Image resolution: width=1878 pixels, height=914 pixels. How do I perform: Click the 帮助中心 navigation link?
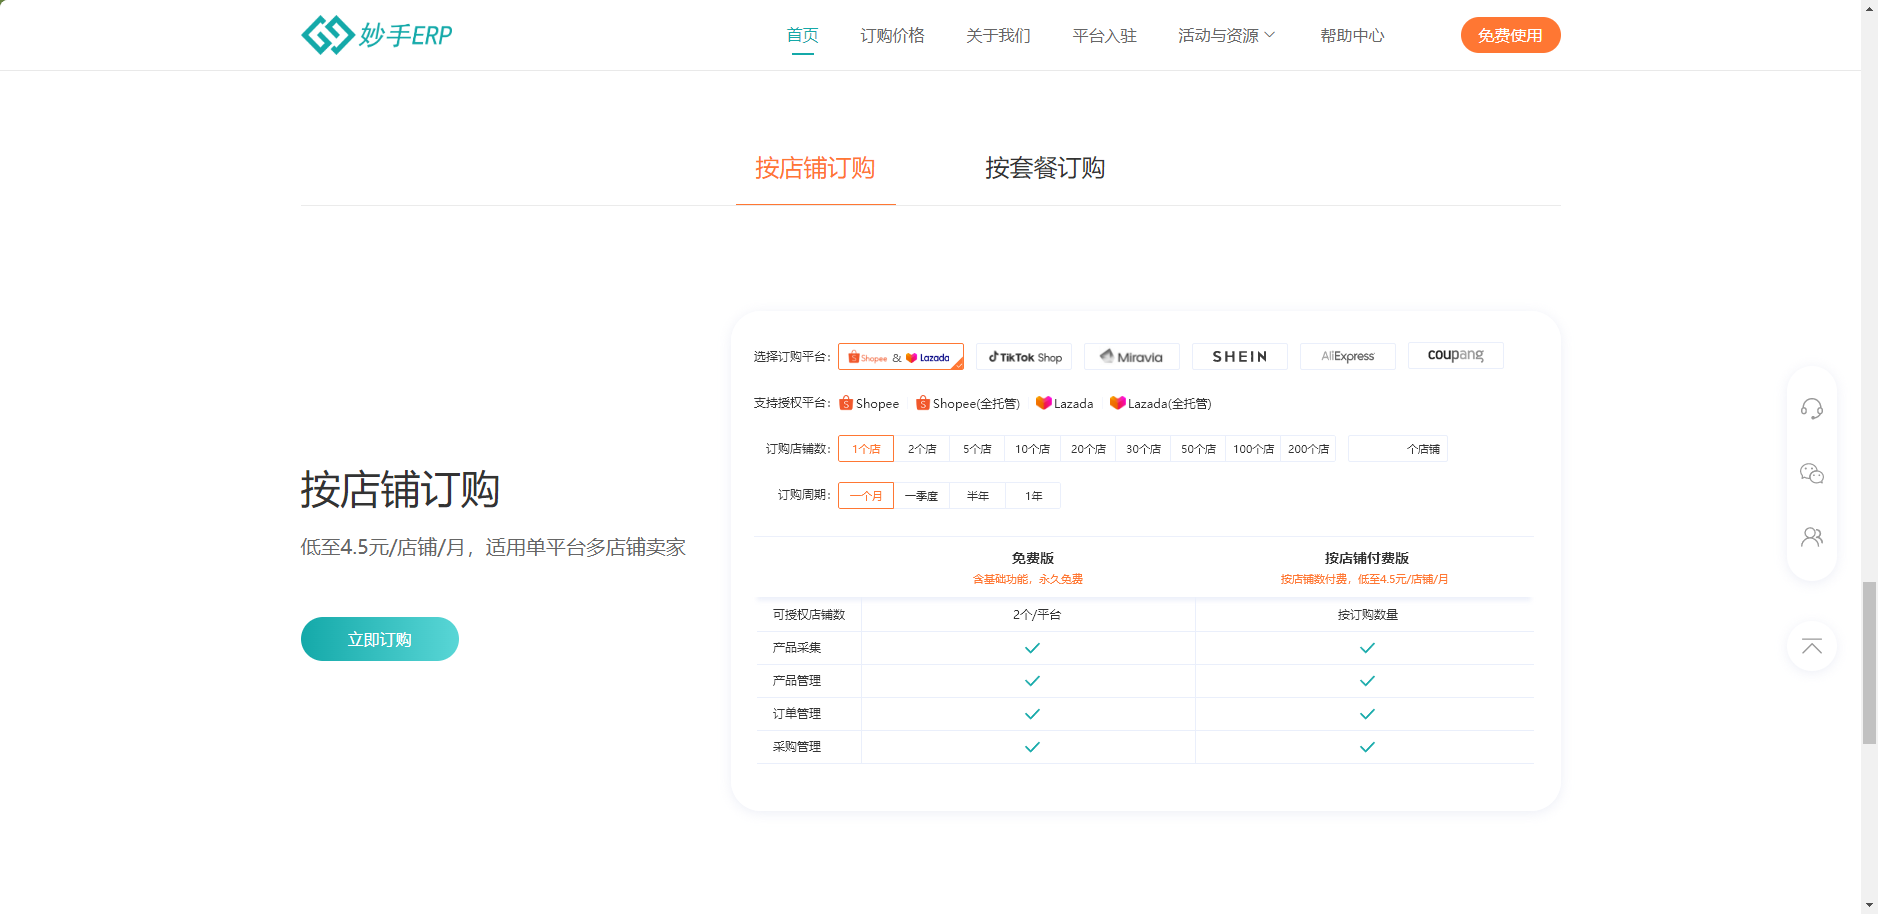1352,36
